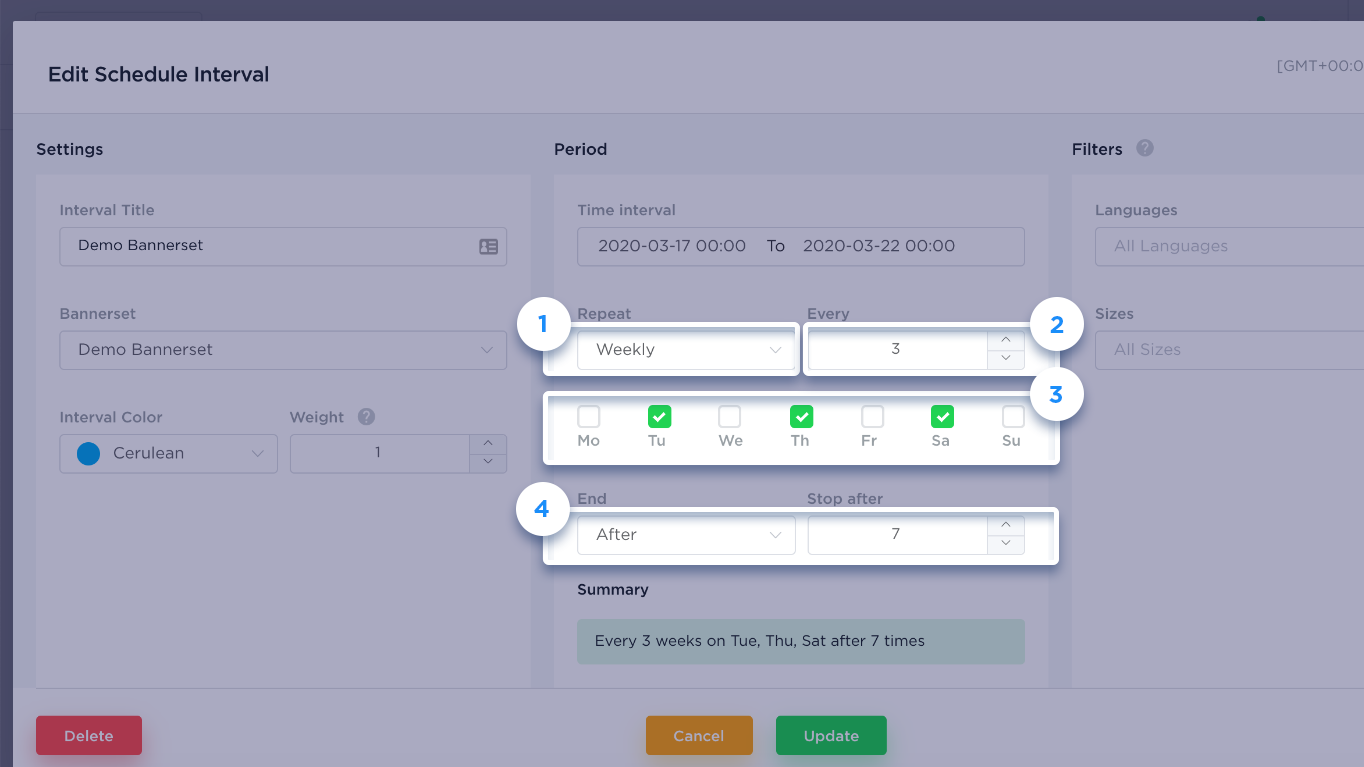This screenshot has height=767, width=1364.
Task: Click the Cerulean blue color circle
Action: pyautogui.click(x=89, y=454)
